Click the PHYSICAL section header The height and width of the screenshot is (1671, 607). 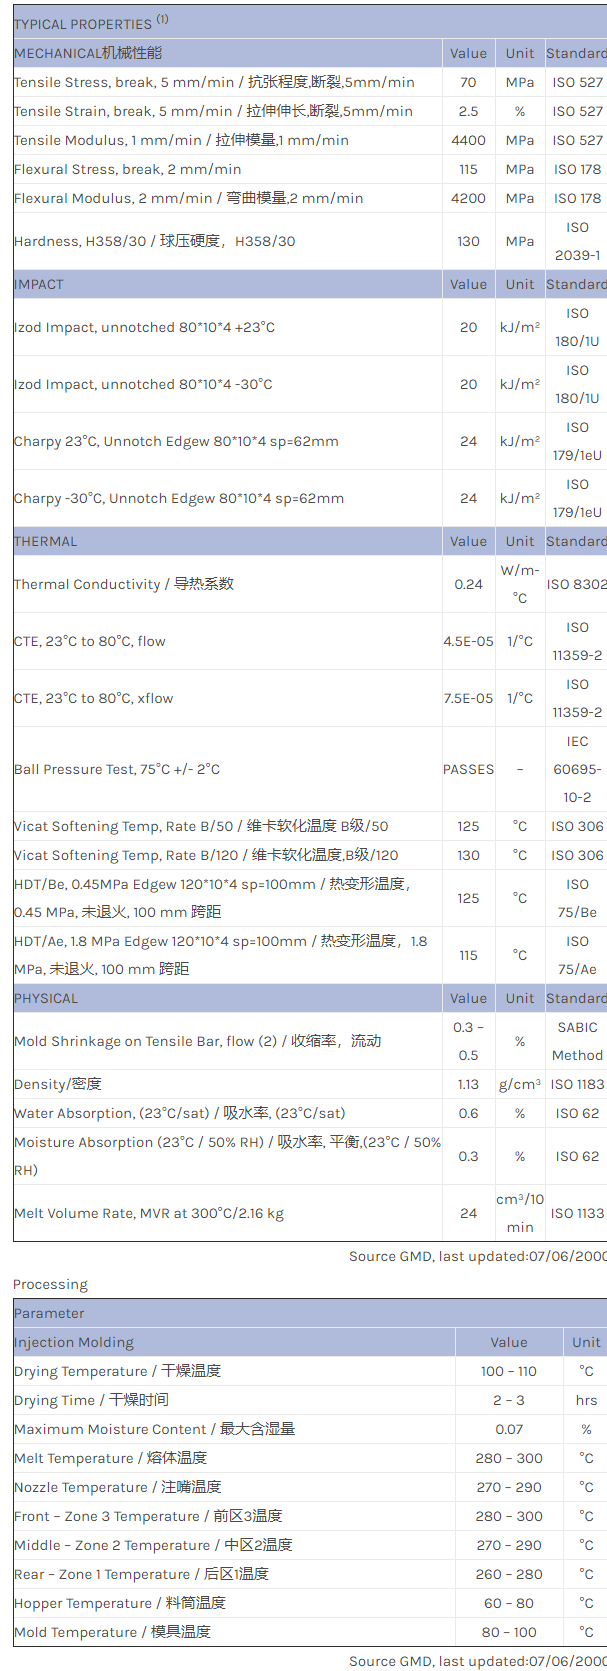pyautogui.click(x=46, y=998)
